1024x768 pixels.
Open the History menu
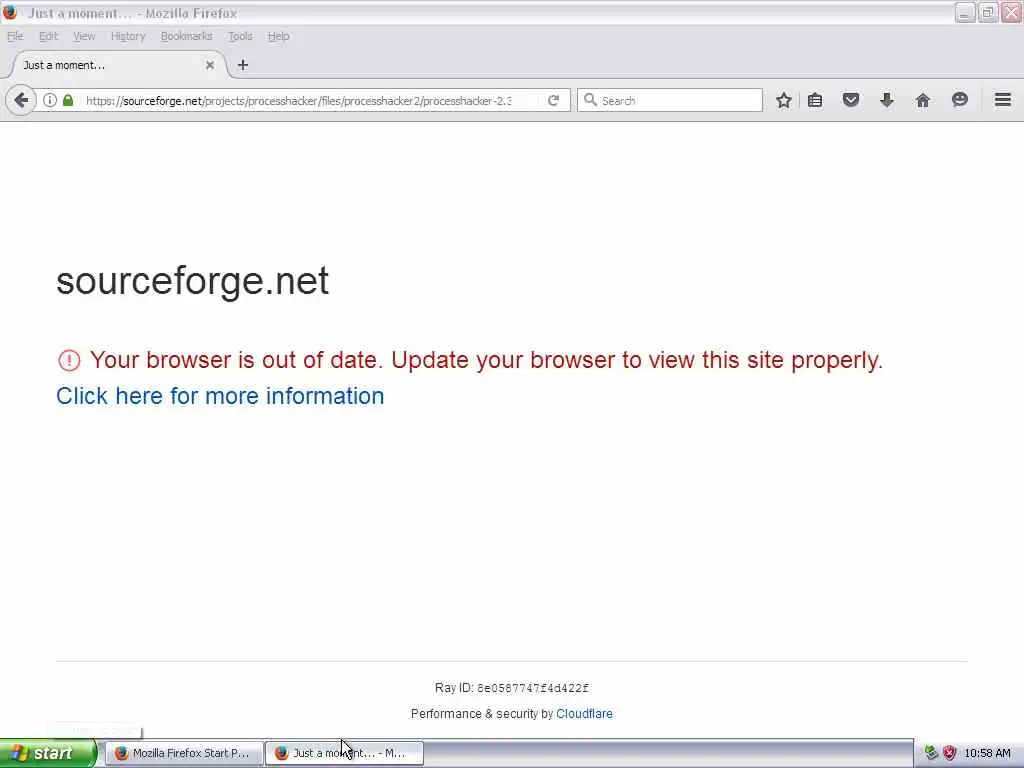pos(128,37)
